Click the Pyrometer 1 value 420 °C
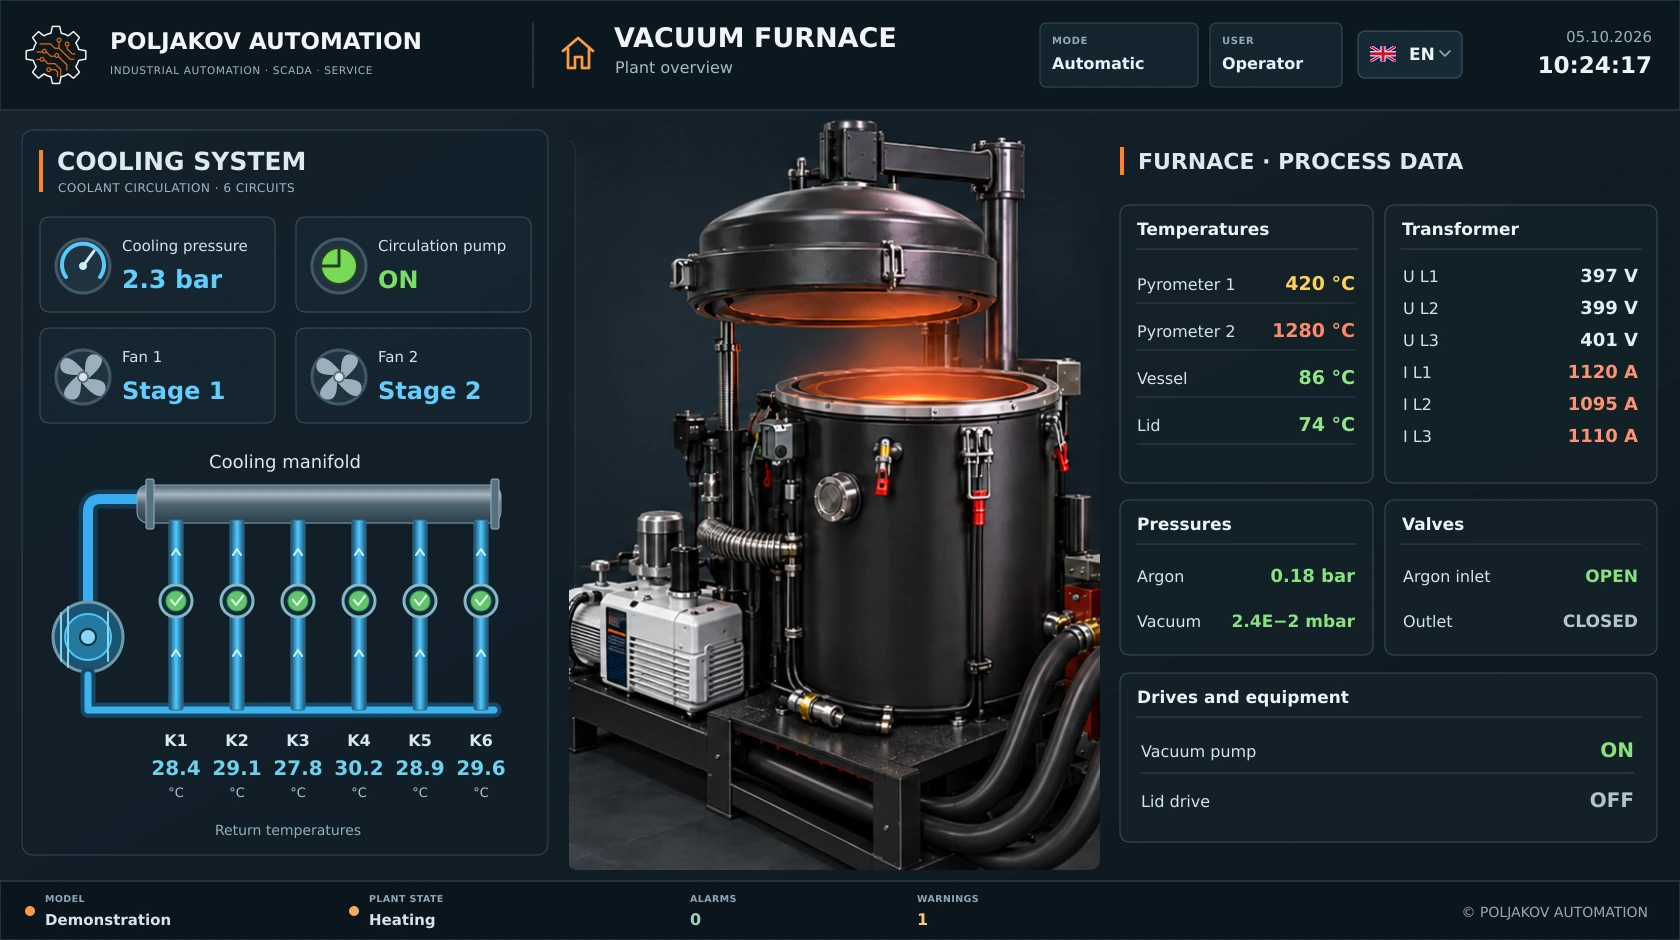Screen dimensions: 1680x940 click(x=1320, y=284)
